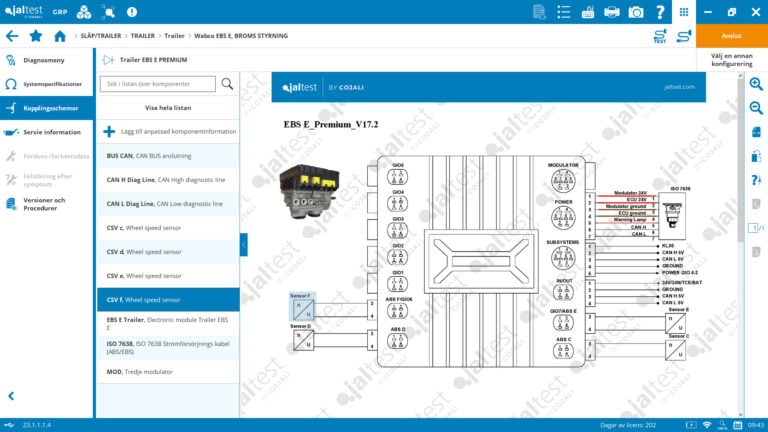Focus the component search field

coord(158,84)
